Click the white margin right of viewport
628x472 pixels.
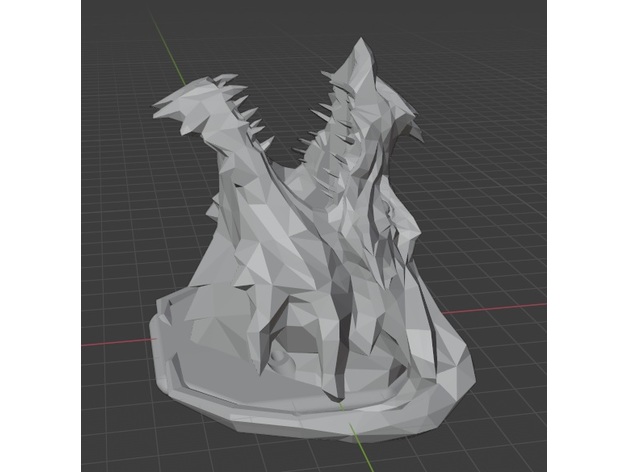[588, 236]
